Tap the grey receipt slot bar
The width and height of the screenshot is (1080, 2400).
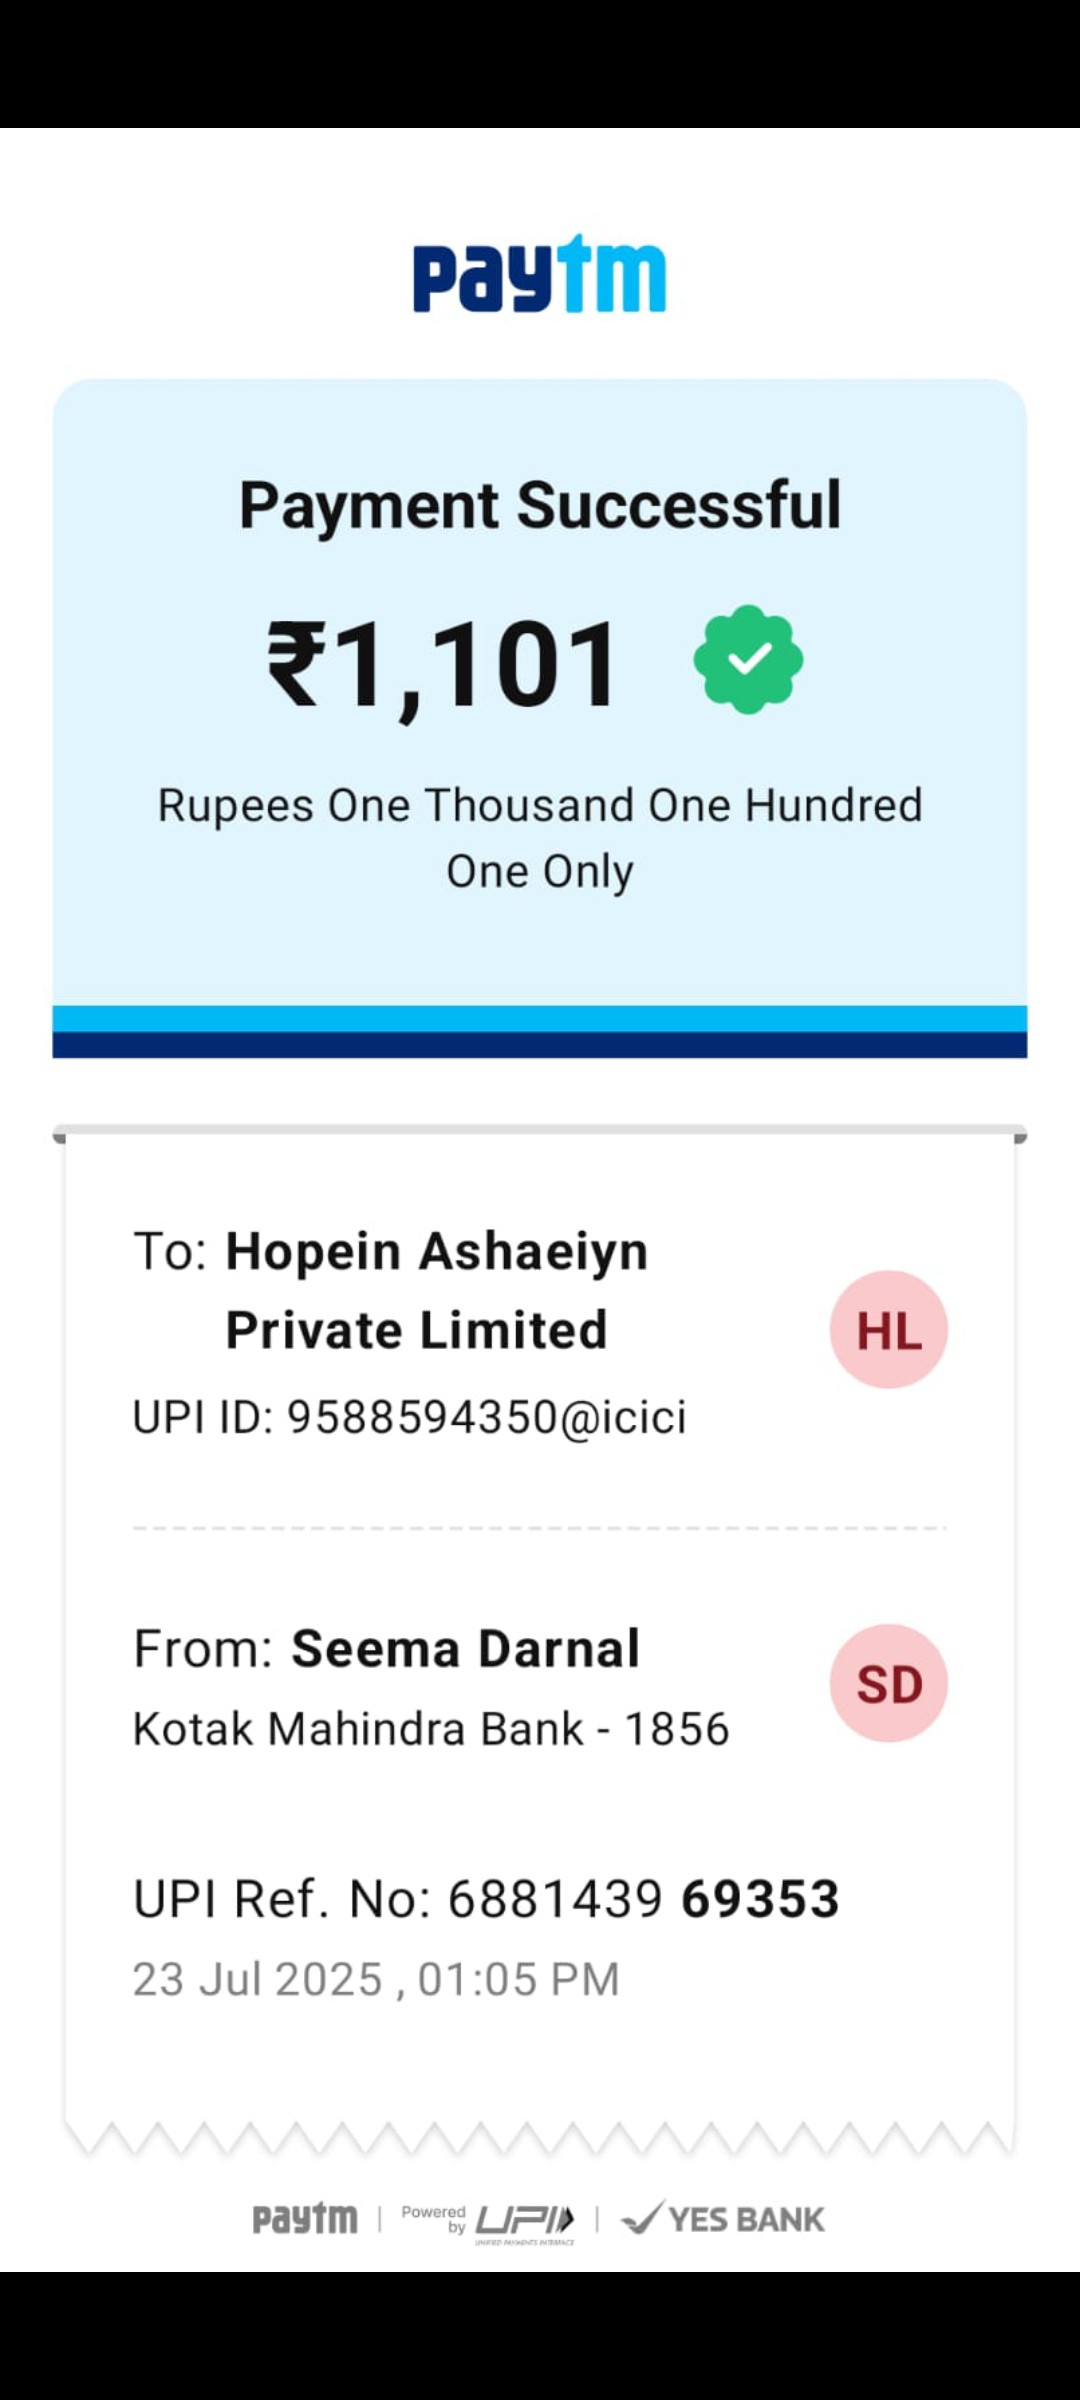[x=540, y=1133]
